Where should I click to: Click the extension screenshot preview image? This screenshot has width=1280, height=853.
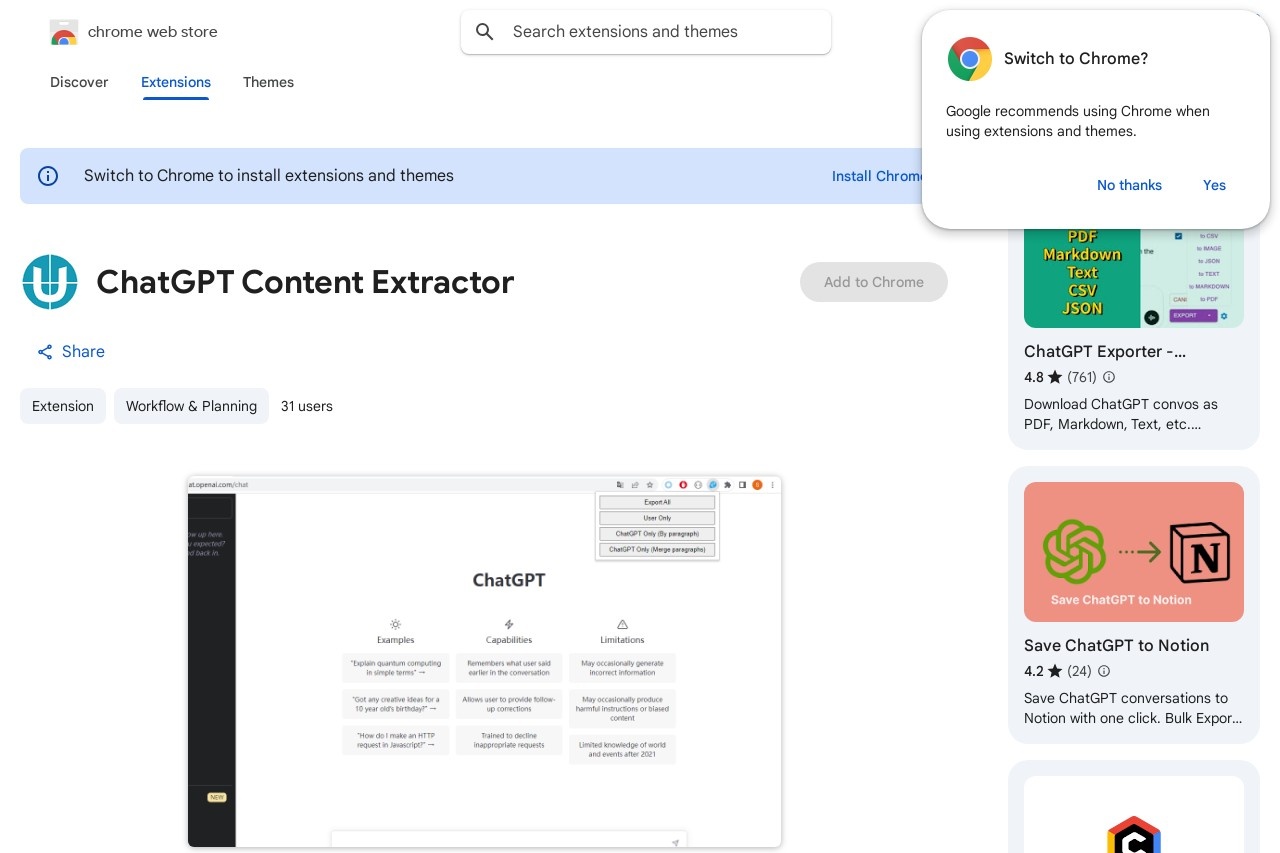484,661
